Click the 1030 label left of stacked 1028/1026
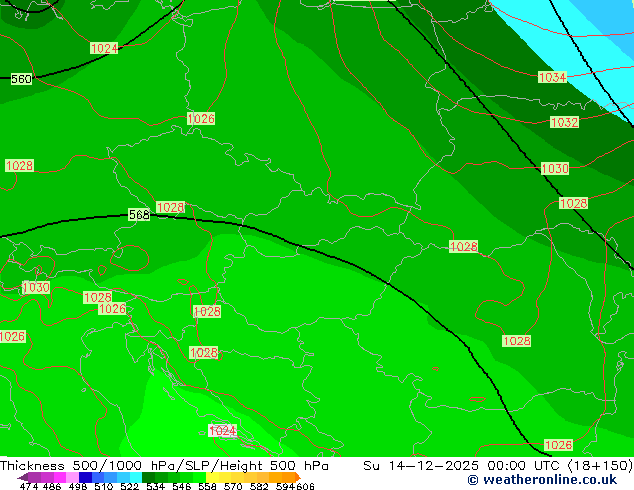The image size is (634, 490). tap(36, 287)
